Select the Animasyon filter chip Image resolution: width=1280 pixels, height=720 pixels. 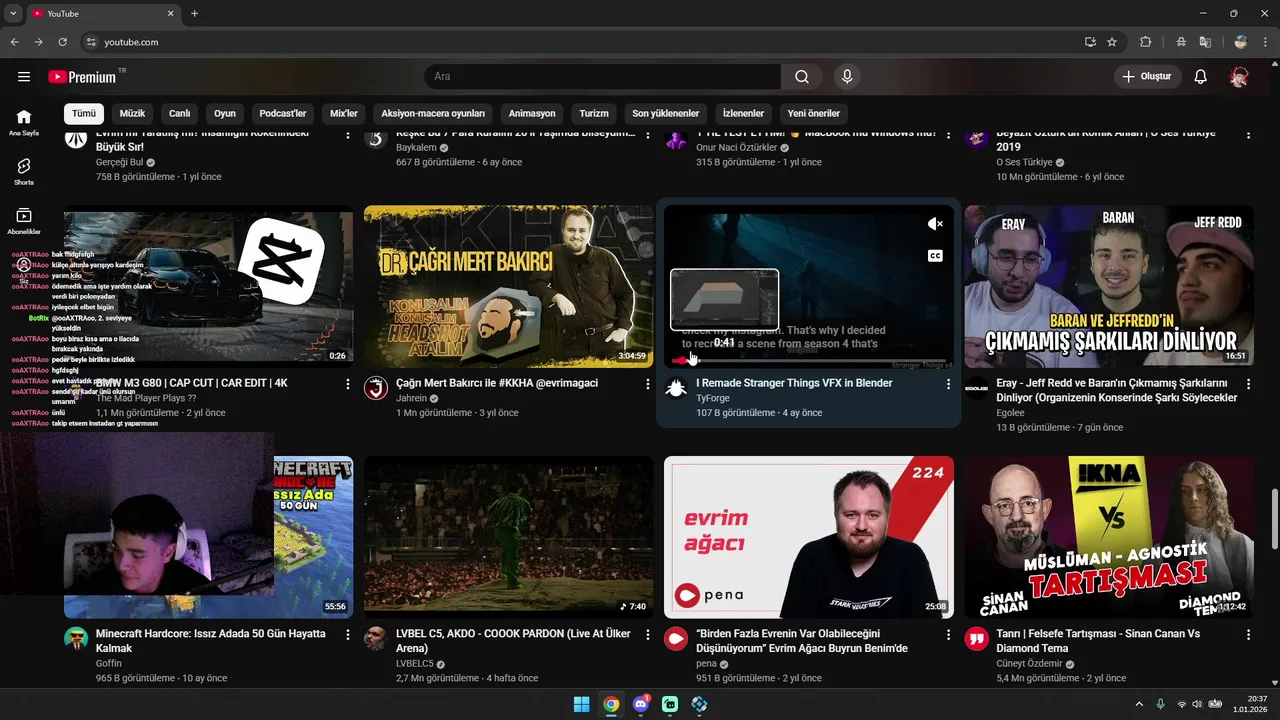point(532,114)
